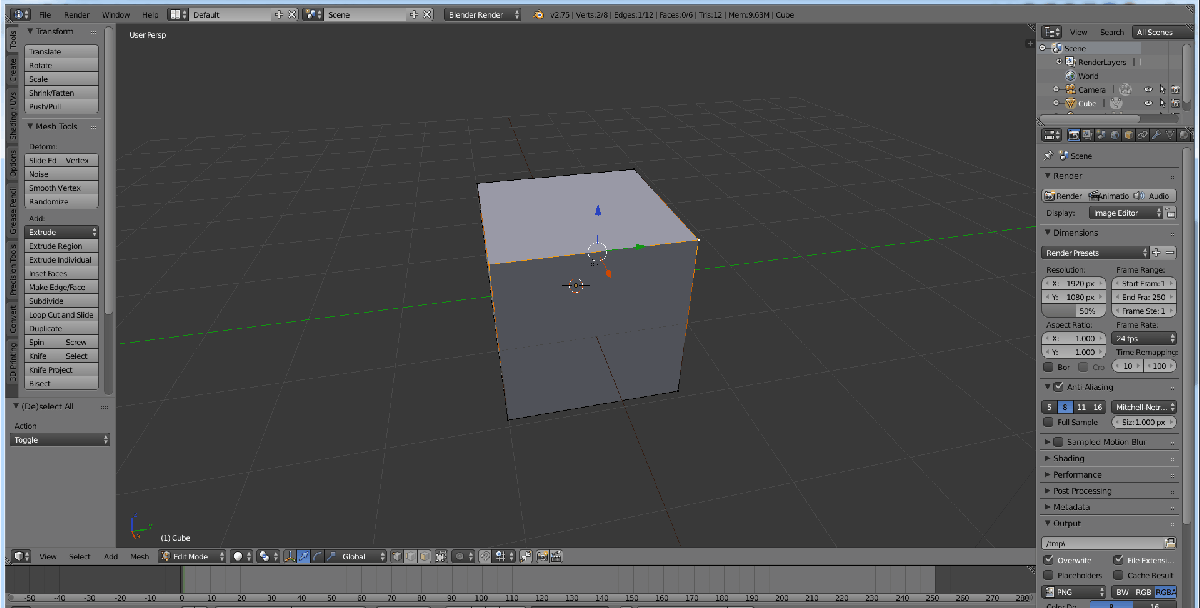Enable Sampled Motion Blur checkbox

(1058, 442)
